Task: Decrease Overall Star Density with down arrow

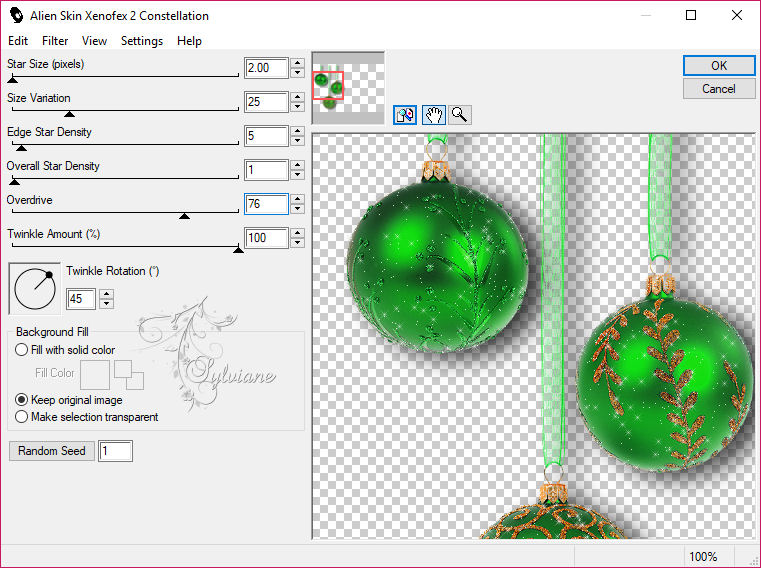Action: [x=298, y=175]
